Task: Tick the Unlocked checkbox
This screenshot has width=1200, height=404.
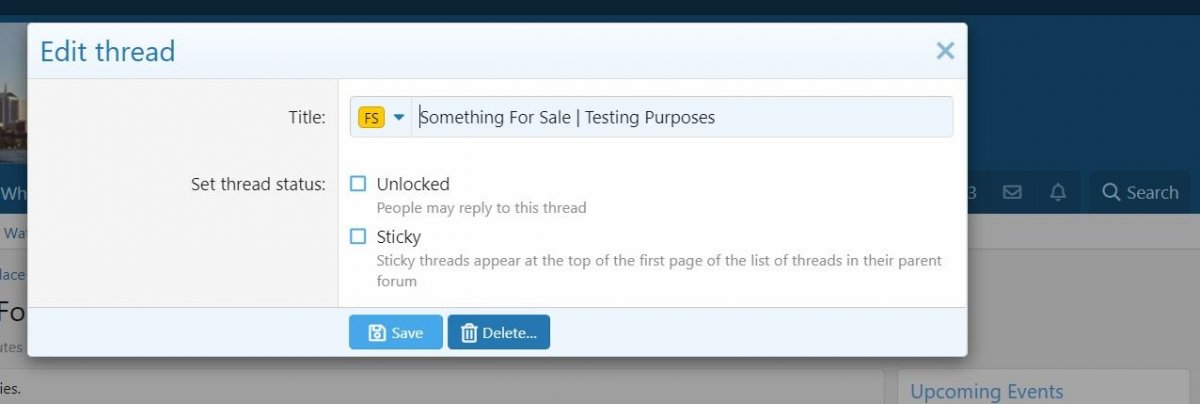Action: click(358, 184)
